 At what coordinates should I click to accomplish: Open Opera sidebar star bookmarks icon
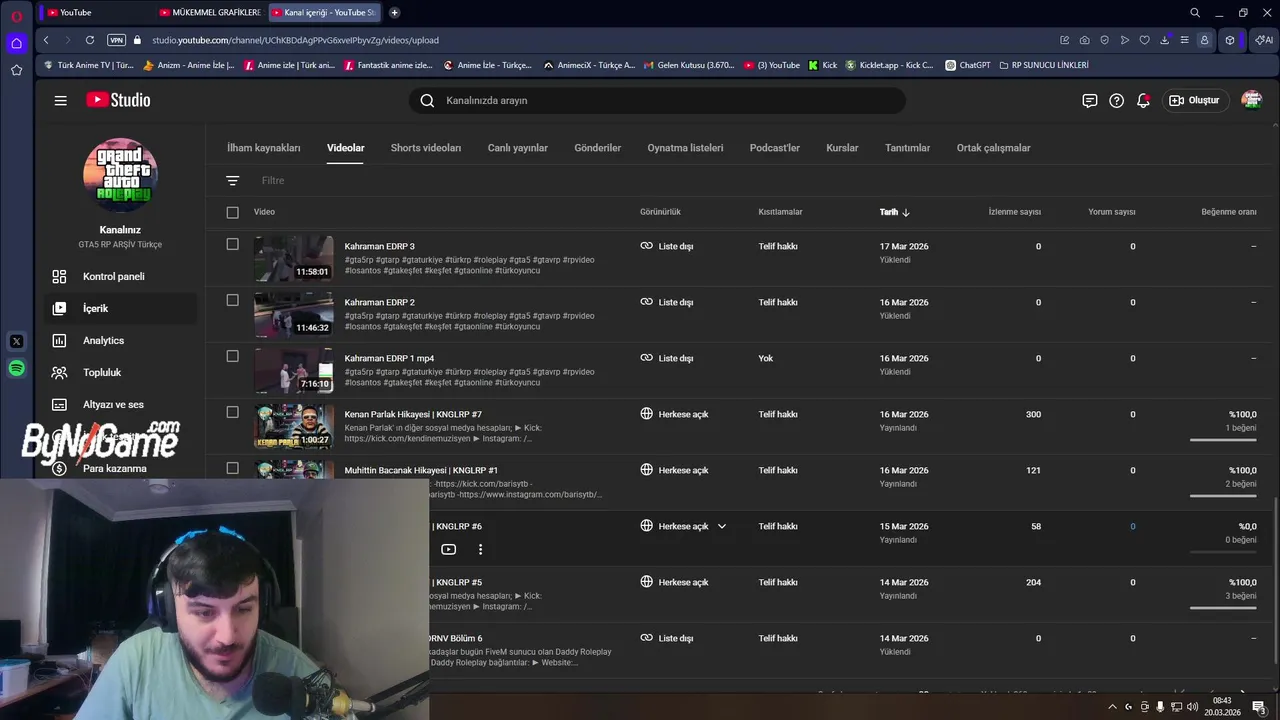(x=16, y=70)
